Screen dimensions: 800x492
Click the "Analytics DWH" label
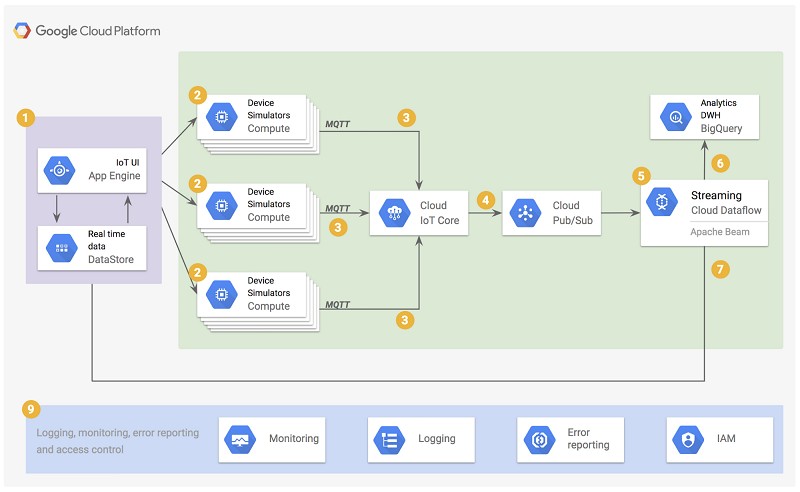pyautogui.click(x=718, y=109)
